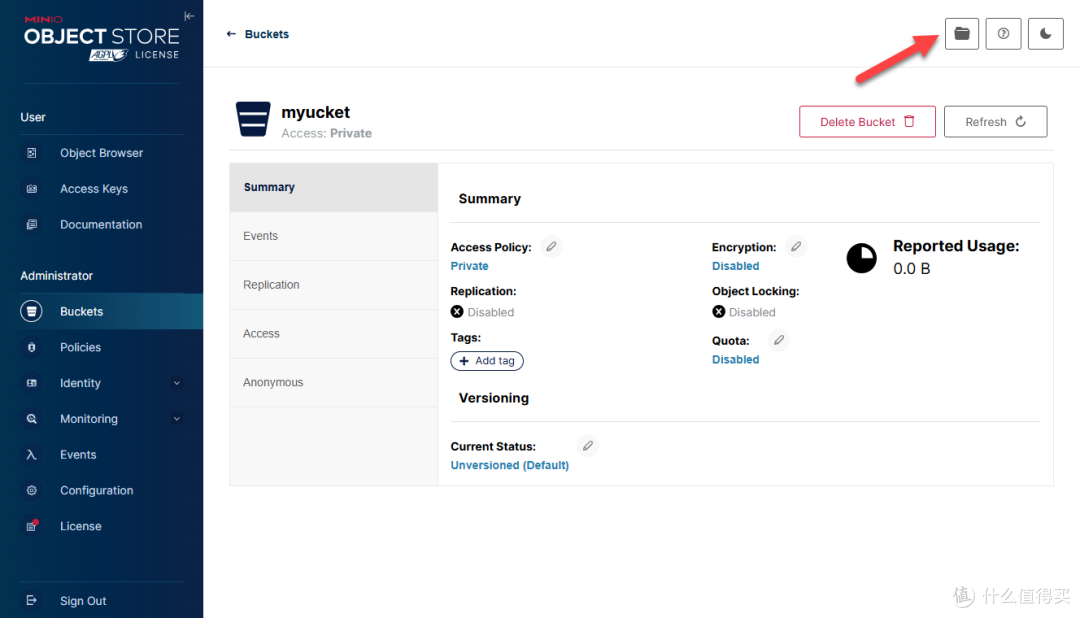Select Buckets in Administrator menu
Viewport: 1080px width, 618px height.
(101, 311)
